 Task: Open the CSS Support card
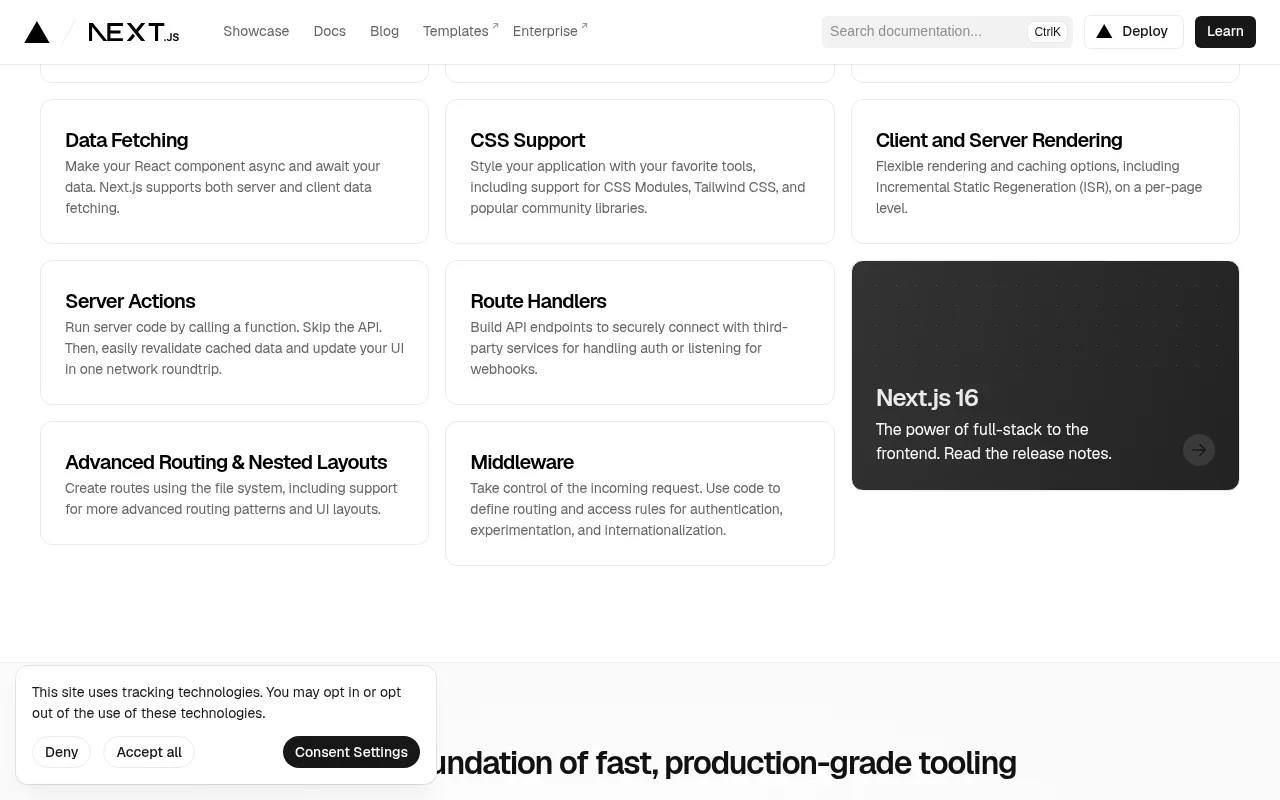click(640, 171)
